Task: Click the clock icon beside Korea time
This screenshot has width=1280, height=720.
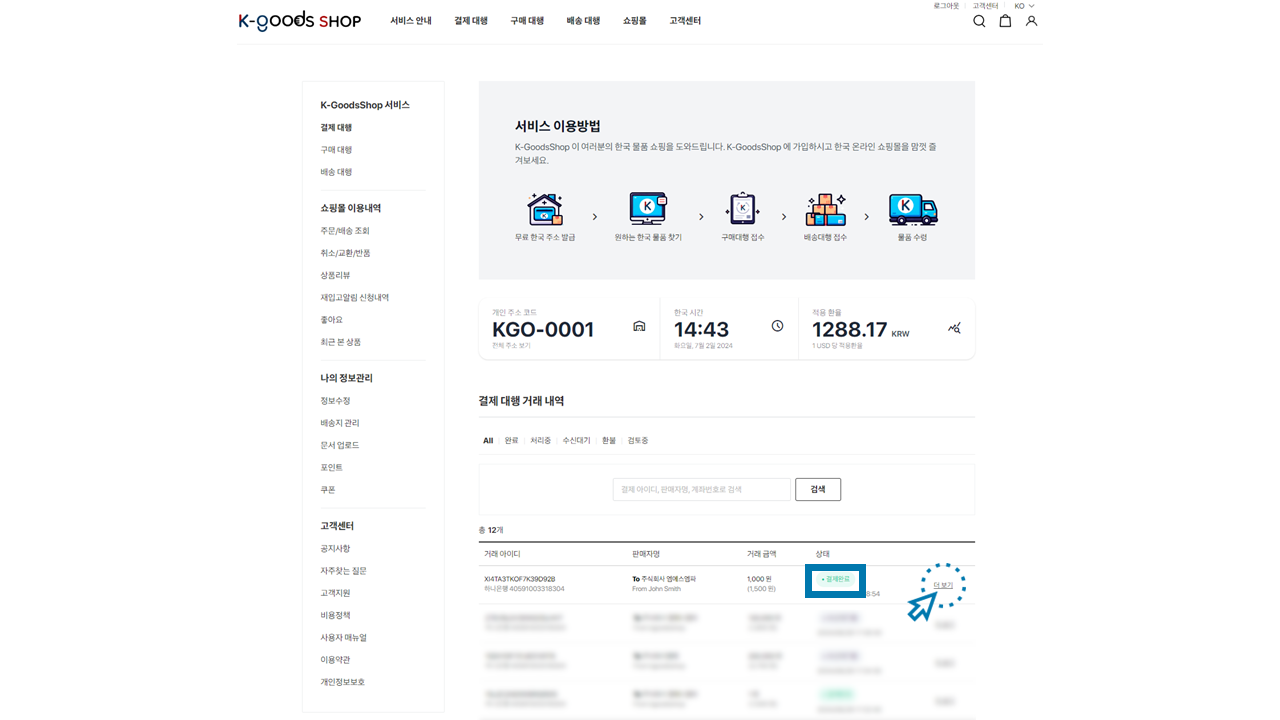Action: click(777, 326)
